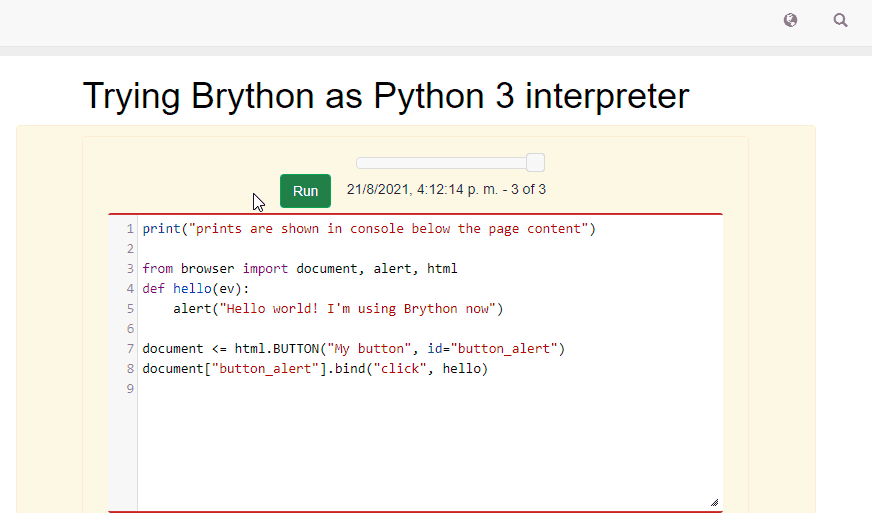
Task: Click the timestamp text '3 of 3'
Action: [x=528, y=189]
